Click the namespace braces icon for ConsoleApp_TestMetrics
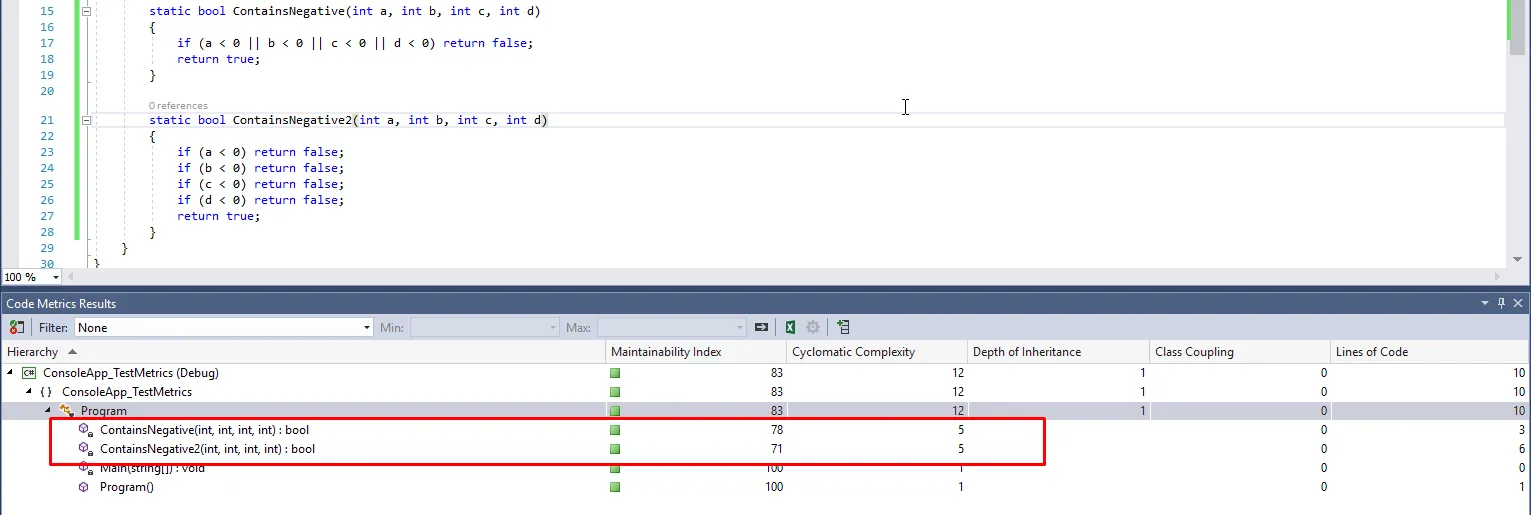 [x=47, y=392]
